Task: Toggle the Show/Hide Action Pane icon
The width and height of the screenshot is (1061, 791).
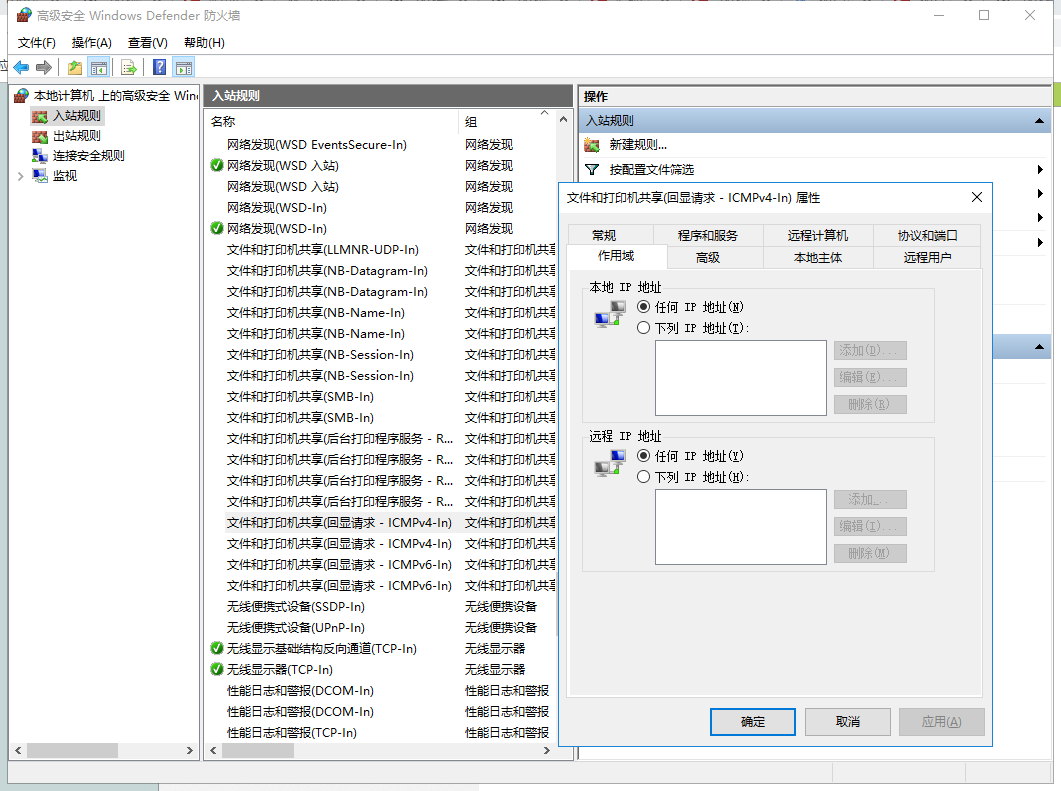Action: click(x=183, y=68)
